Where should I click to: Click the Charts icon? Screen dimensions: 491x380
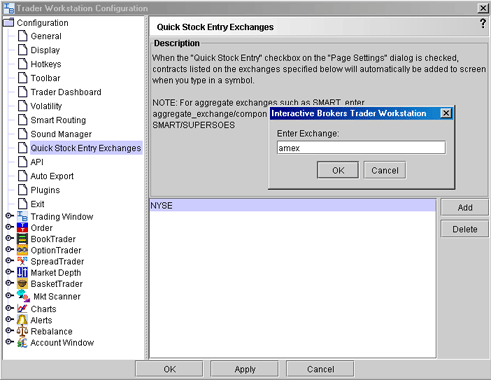click(22, 309)
